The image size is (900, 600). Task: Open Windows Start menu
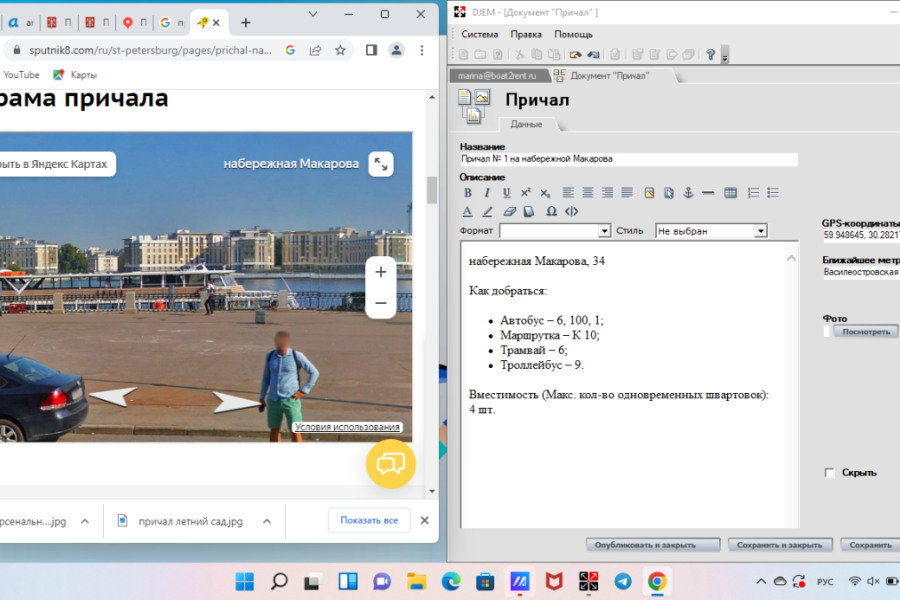(245, 582)
